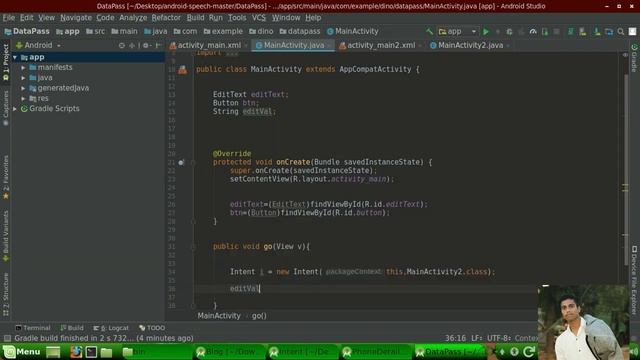Open the profiler gauge icon in toolbar

click(x=533, y=31)
